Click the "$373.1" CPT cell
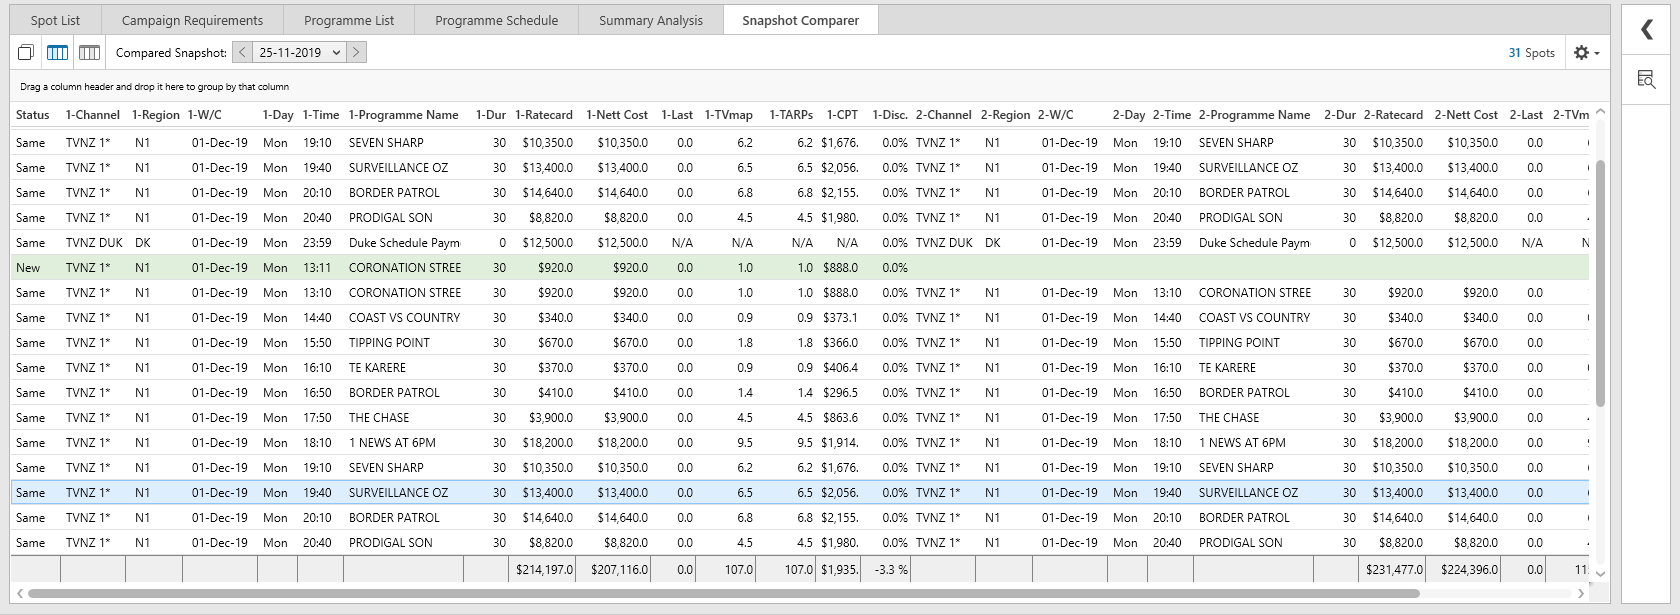The height and width of the screenshot is (615, 1680). tap(840, 318)
